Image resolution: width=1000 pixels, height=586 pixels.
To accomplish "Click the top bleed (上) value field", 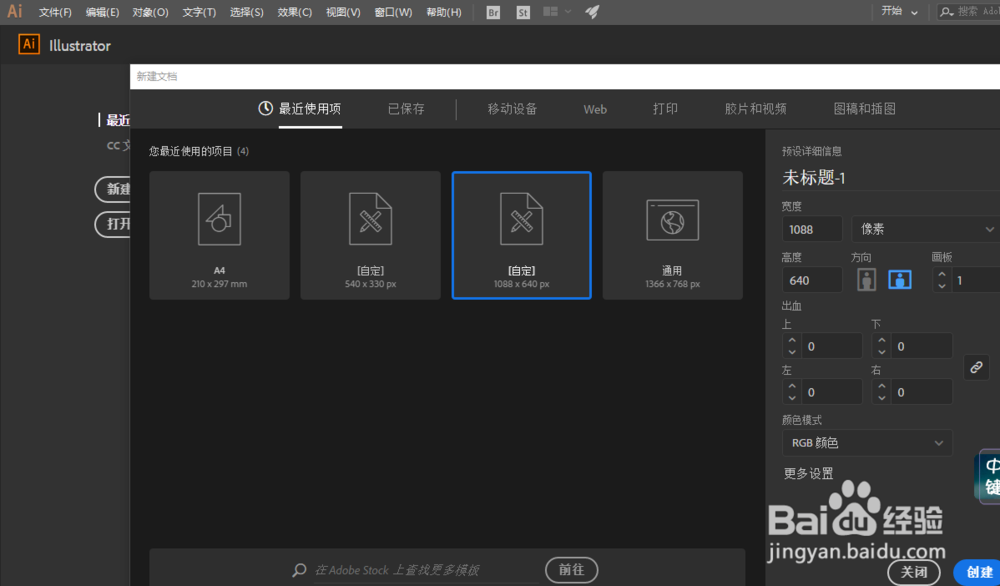I will [832, 346].
